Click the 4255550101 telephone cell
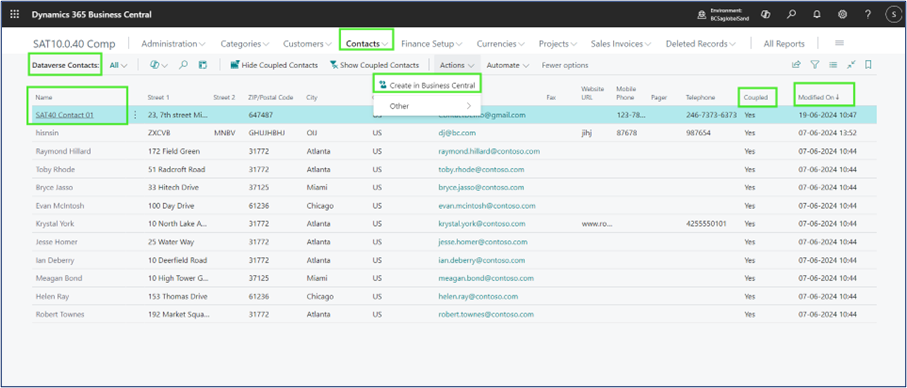907x388 pixels. 706,223
